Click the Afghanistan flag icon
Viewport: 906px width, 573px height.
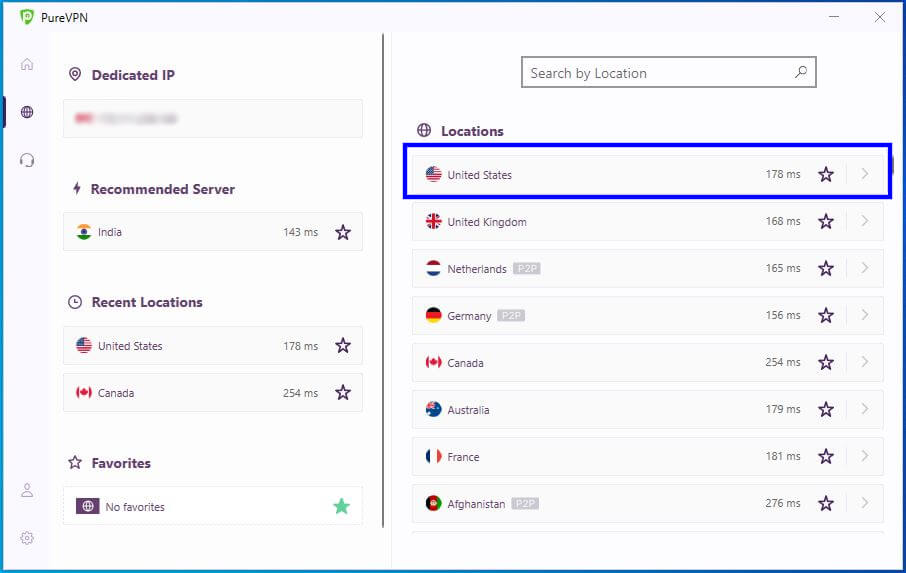click(x=433, y=503)
